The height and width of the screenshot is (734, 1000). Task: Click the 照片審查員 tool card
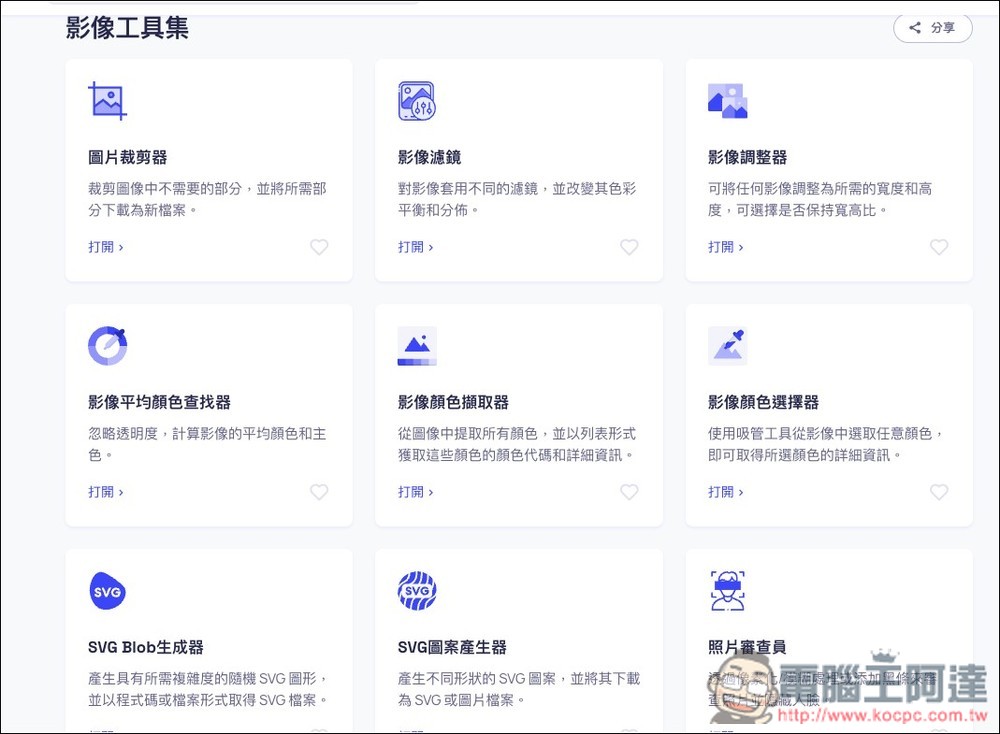click(828, 630)
